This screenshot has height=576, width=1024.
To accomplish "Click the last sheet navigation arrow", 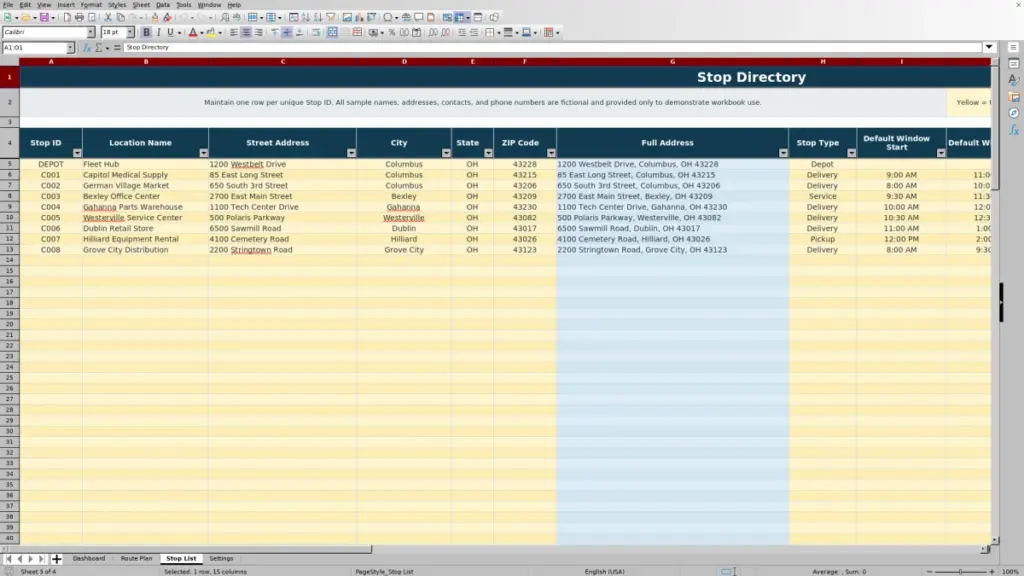I will tap(41, 558).
